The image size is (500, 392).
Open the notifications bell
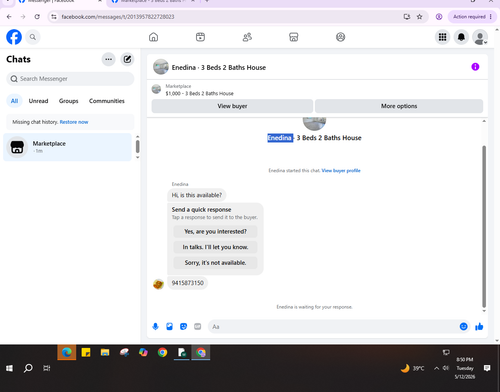click(x=461, y=37)
